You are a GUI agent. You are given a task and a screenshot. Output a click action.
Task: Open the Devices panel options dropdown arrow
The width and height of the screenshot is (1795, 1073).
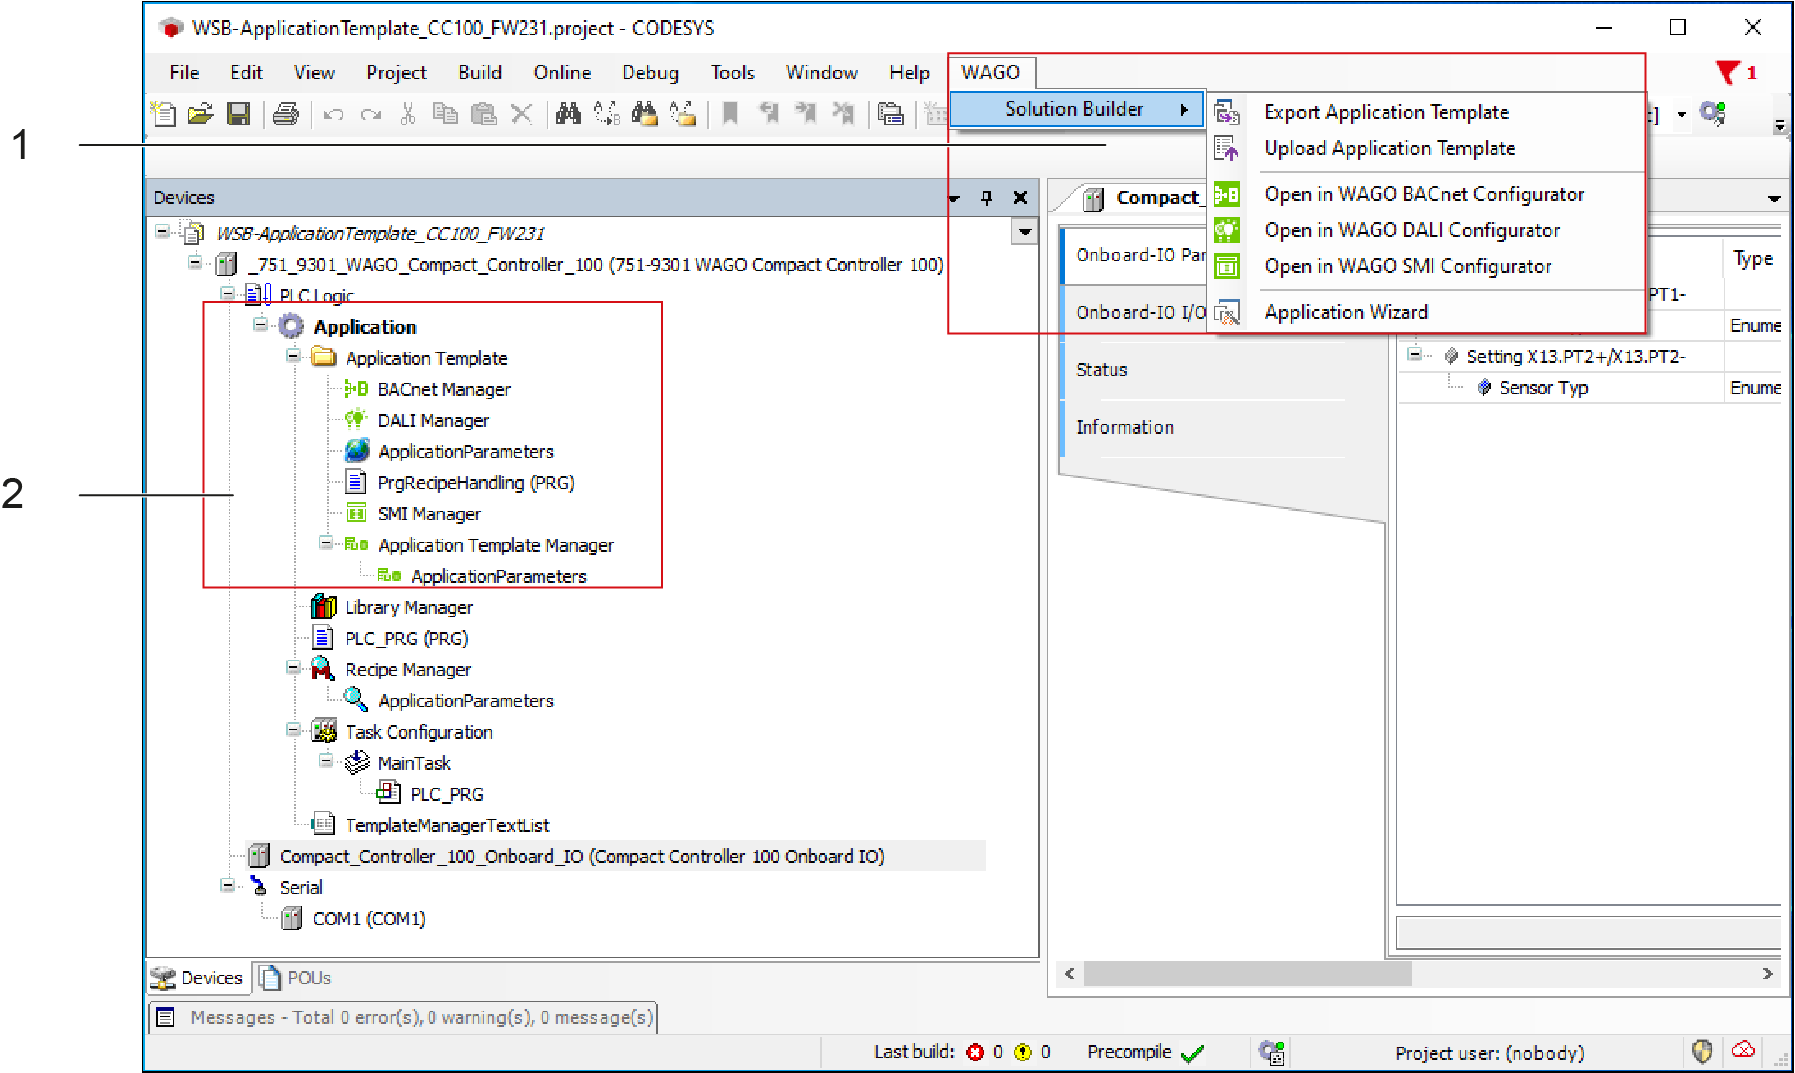[x=954, y=198]
